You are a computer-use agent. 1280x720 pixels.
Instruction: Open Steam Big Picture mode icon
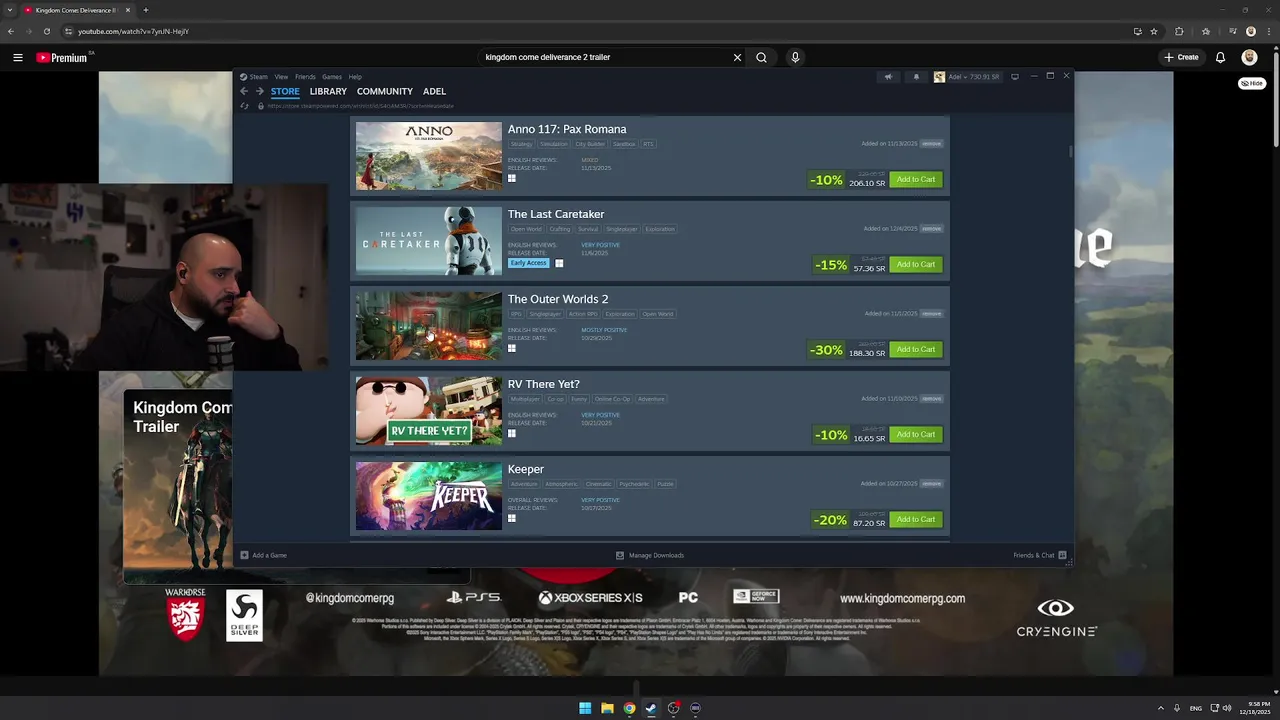click(1015, 77)
